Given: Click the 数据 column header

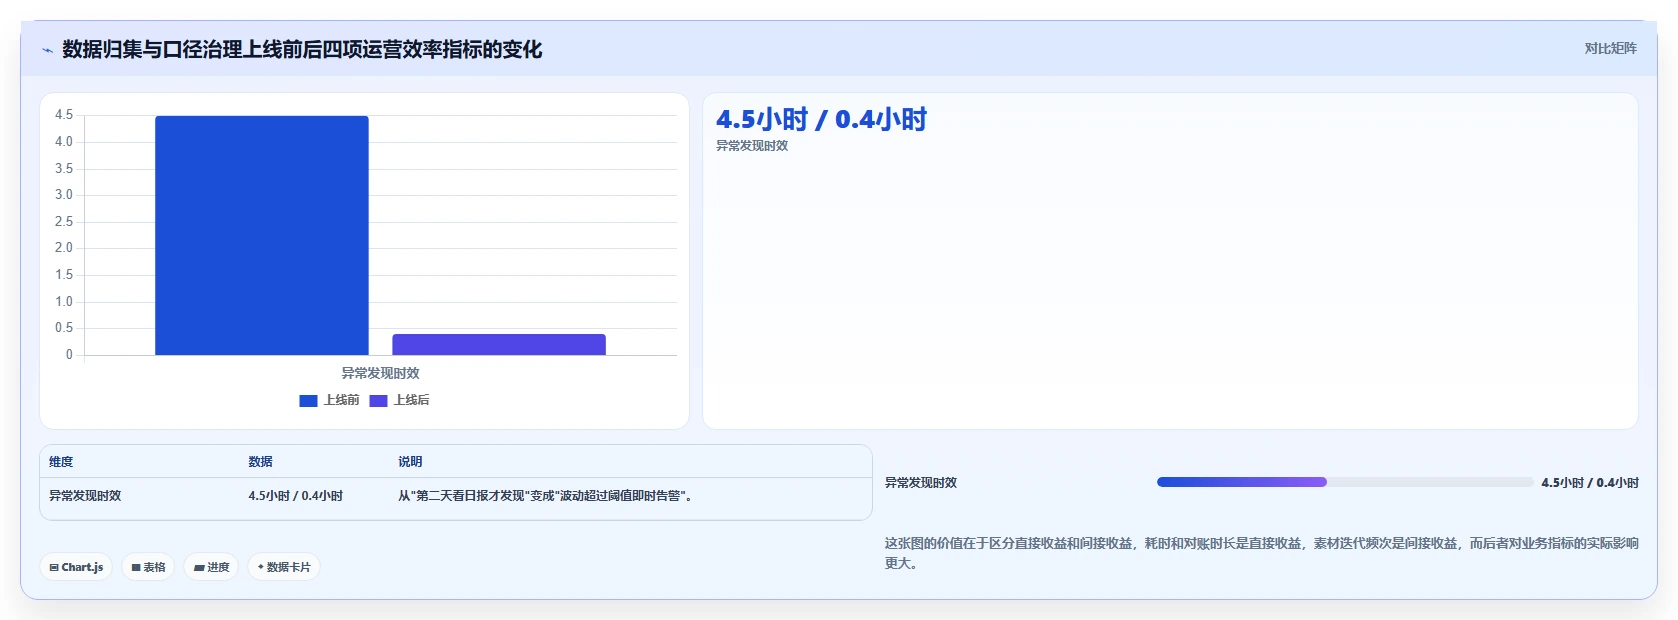Looking at the screenshot, I should [x=260, y=462].
